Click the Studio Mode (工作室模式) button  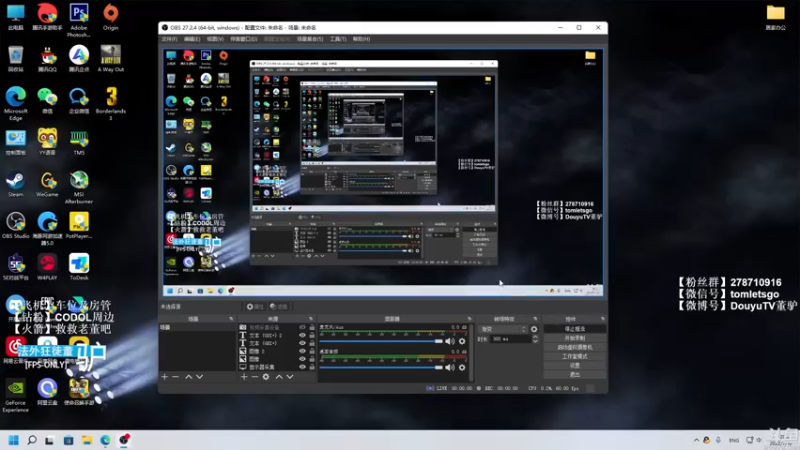(575, 356)
